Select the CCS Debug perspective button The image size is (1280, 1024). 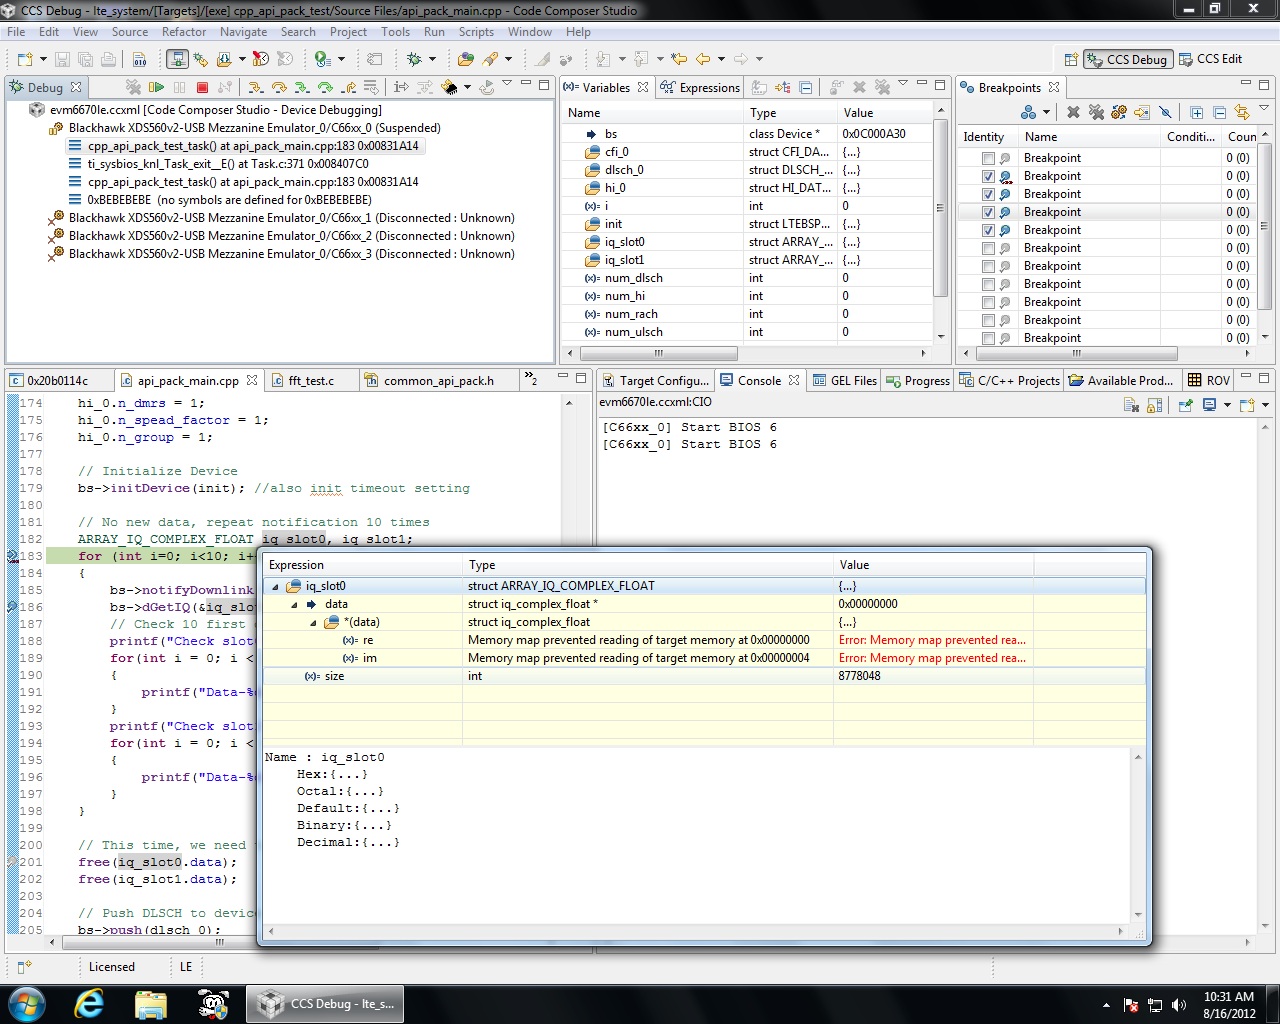pyautogui.click(x=1128, y=59)
